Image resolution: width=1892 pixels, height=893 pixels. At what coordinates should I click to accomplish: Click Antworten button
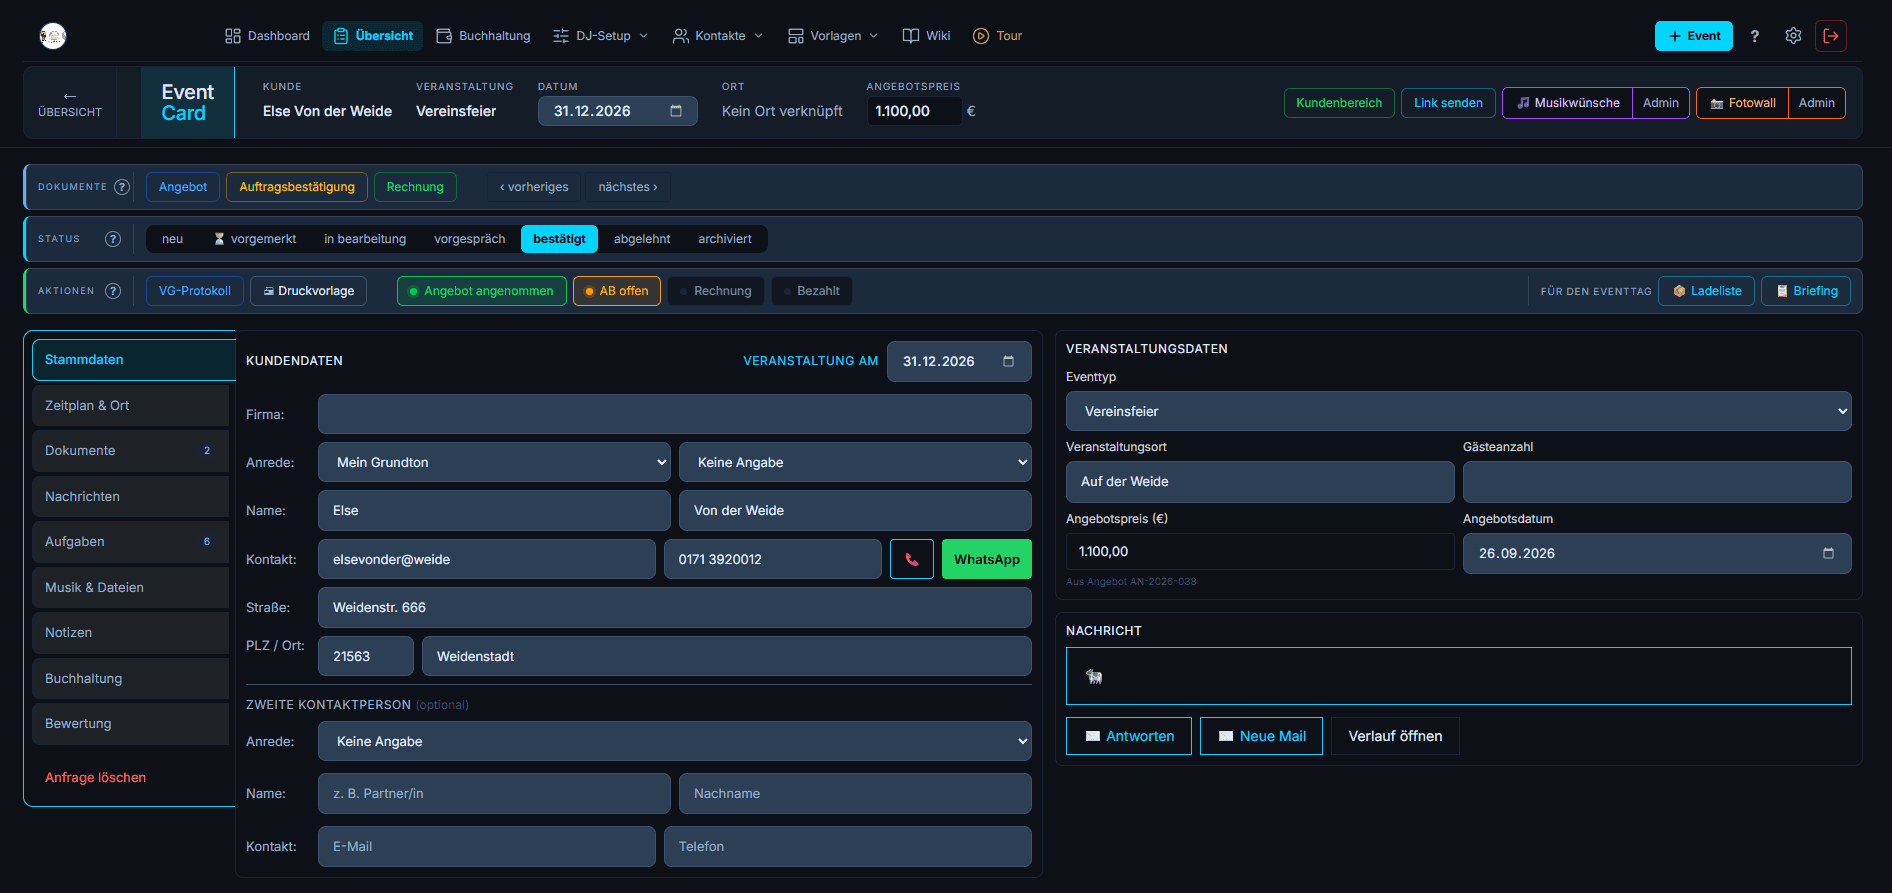coord(1129,736)
